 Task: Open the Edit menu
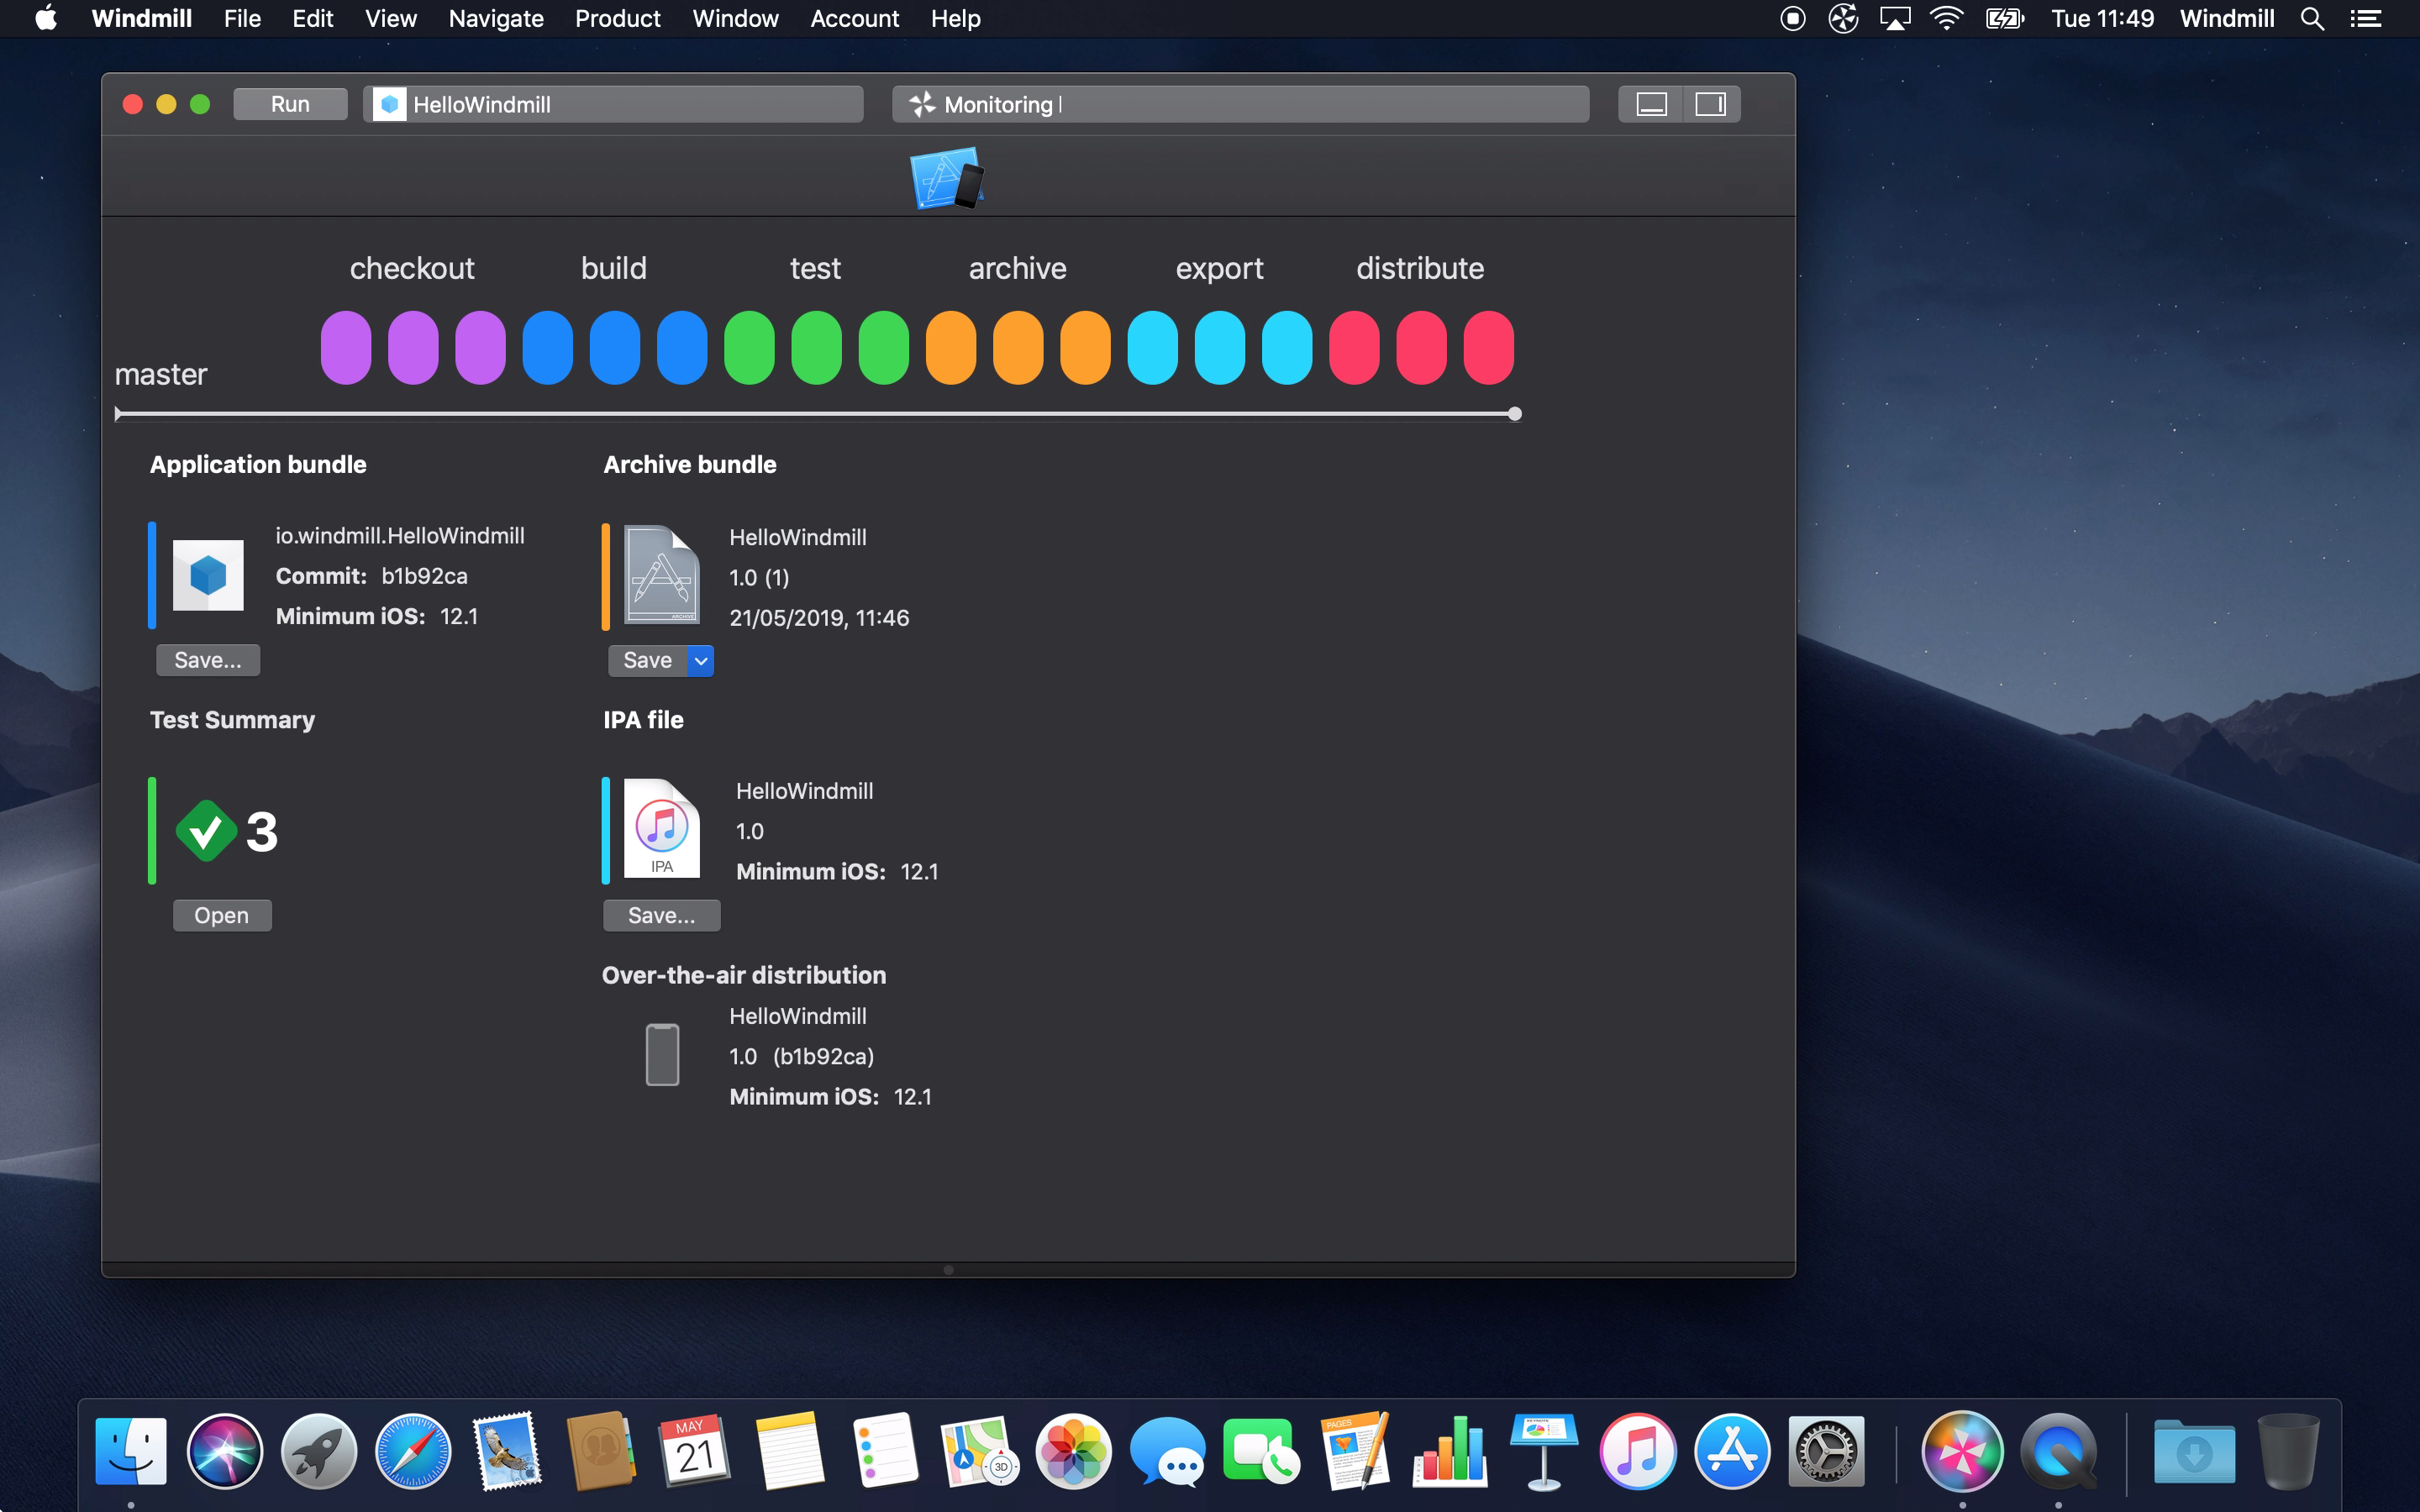(312, 18)
